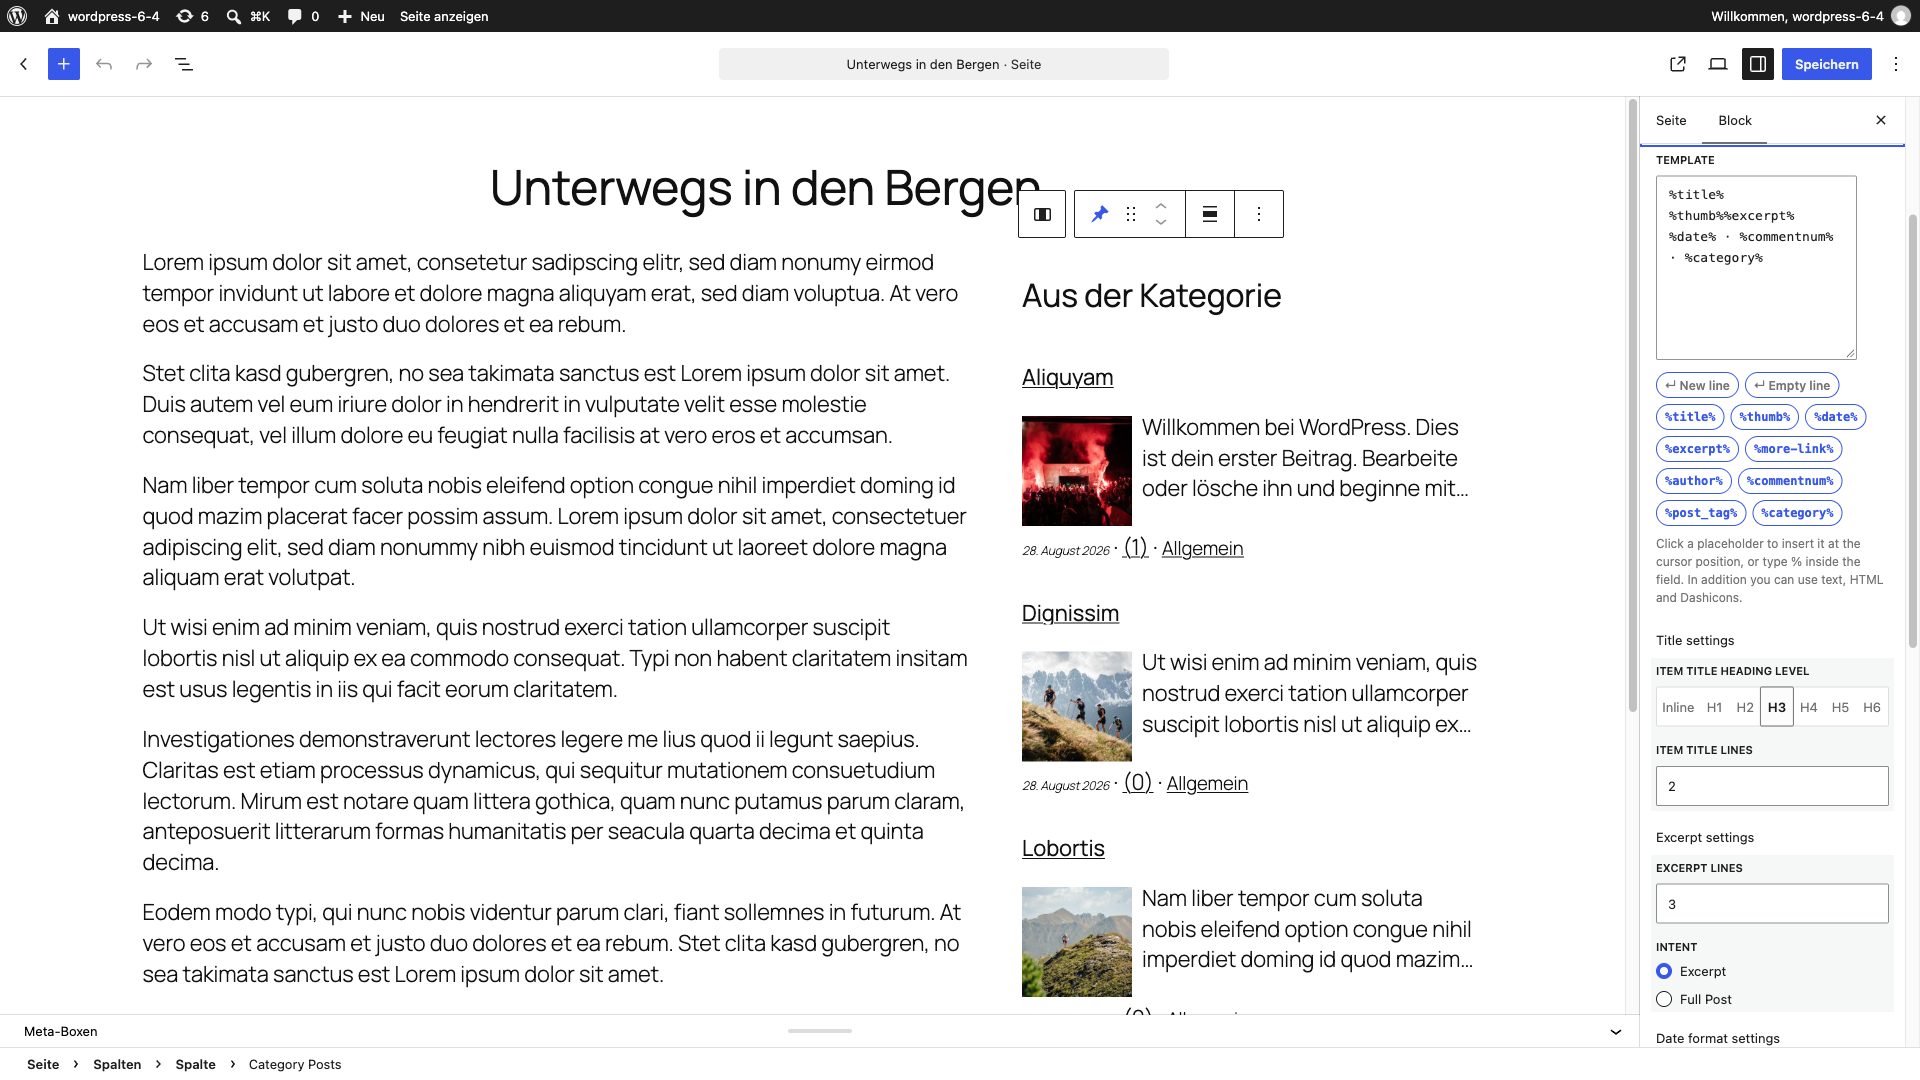
Task: Set item title heading level to H4
Action: pos(1809,707)
